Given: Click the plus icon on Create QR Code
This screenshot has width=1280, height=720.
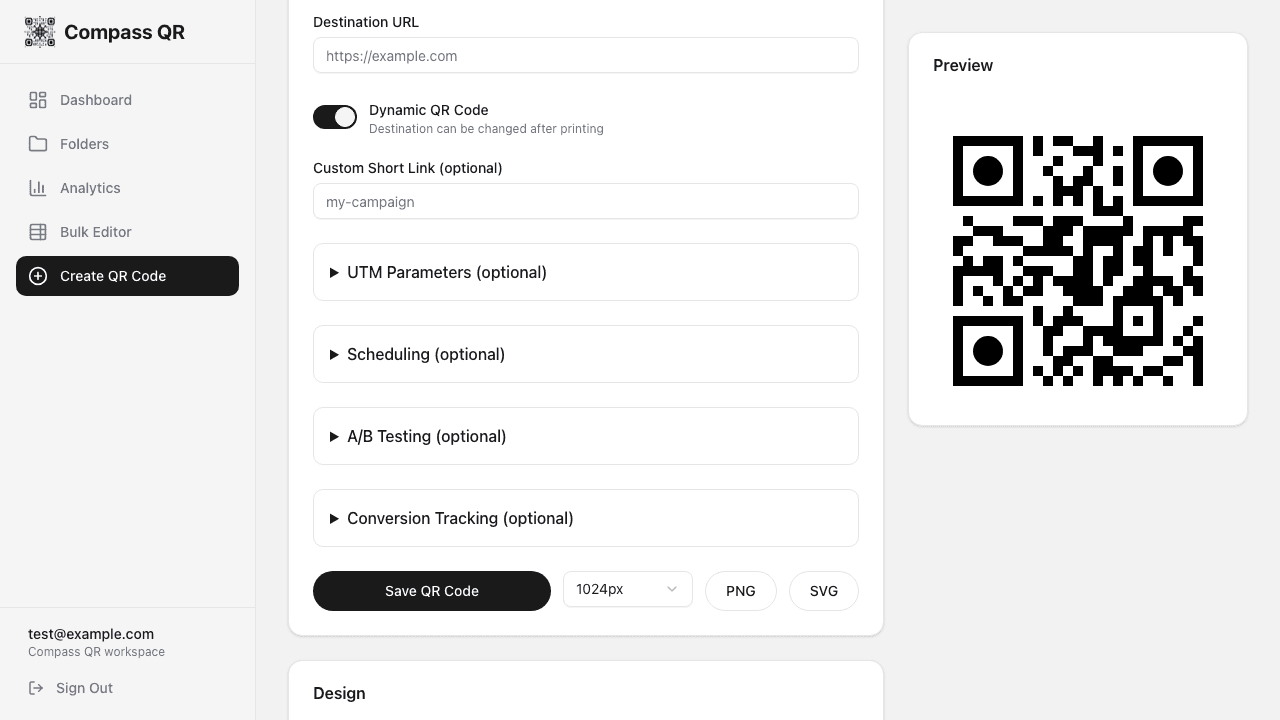Looking at the screenshot, I should pyautogui.click(x=38, y=276).
